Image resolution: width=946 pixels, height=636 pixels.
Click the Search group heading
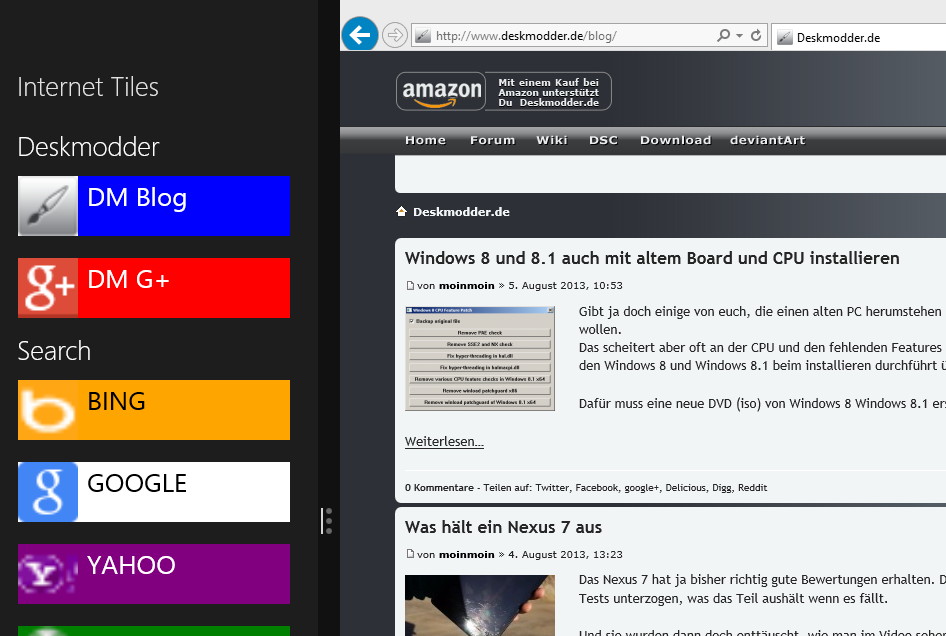(x=54, y=351)
